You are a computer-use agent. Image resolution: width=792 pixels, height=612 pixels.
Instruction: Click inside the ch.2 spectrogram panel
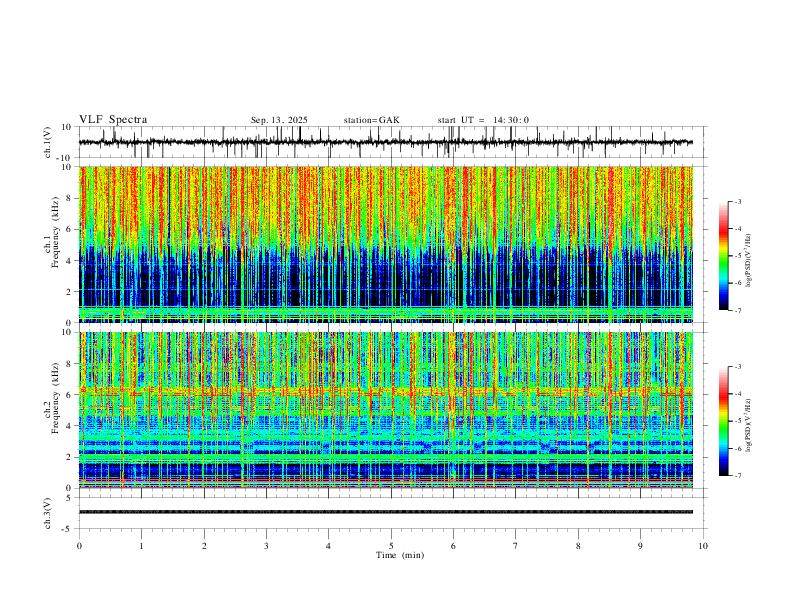pyautogui.click(x=385, y=410)
